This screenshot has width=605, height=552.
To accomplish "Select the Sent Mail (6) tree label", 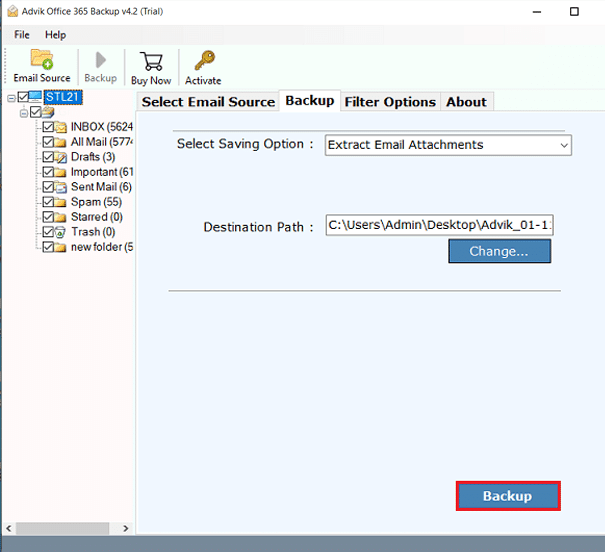I will click(x=101, y=187).
